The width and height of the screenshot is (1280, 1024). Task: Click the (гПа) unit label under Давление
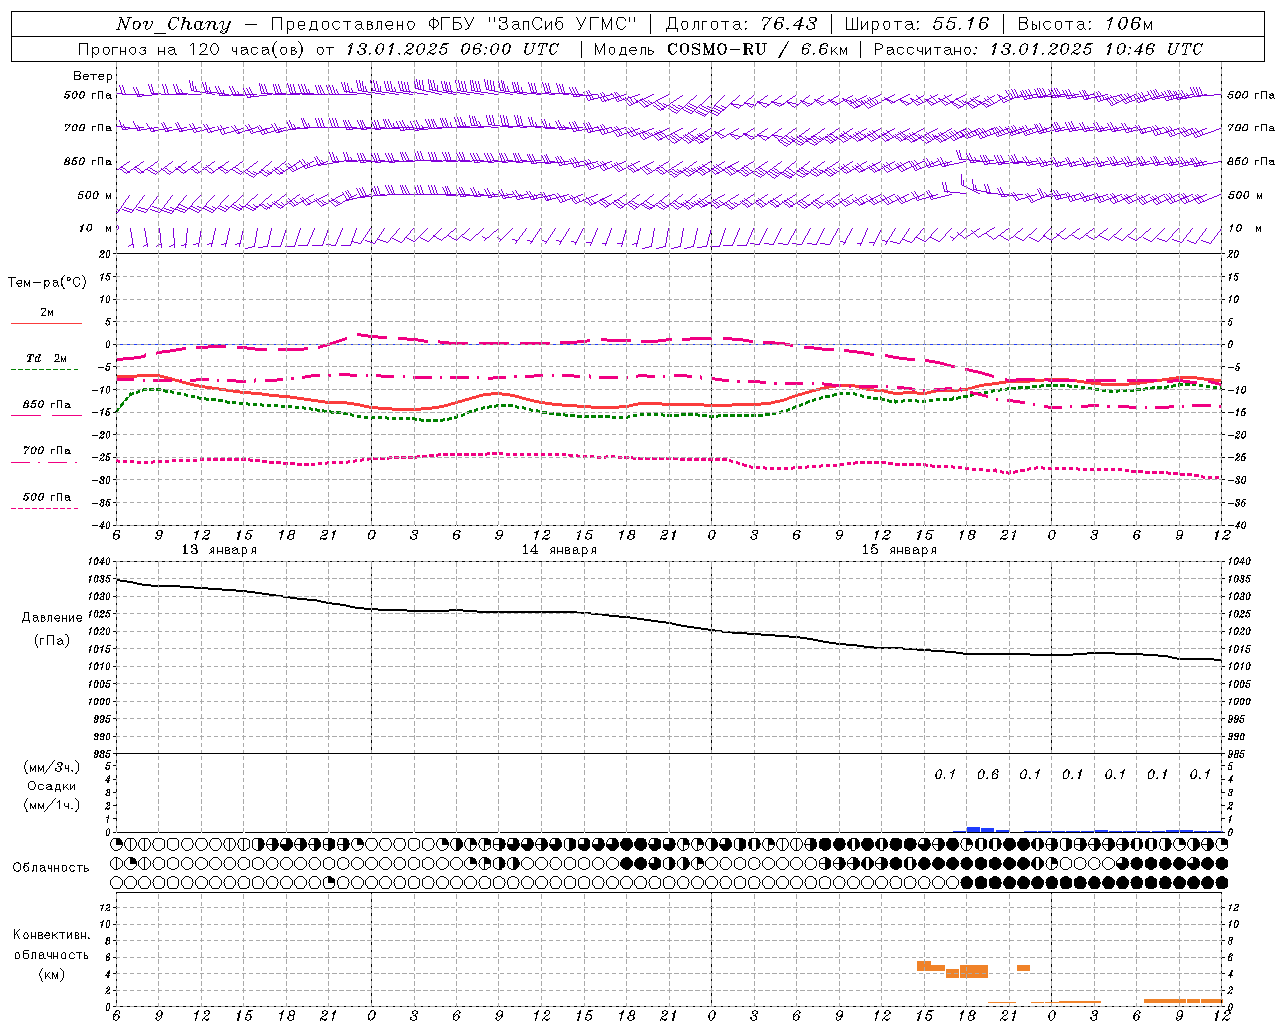(52, 641)
